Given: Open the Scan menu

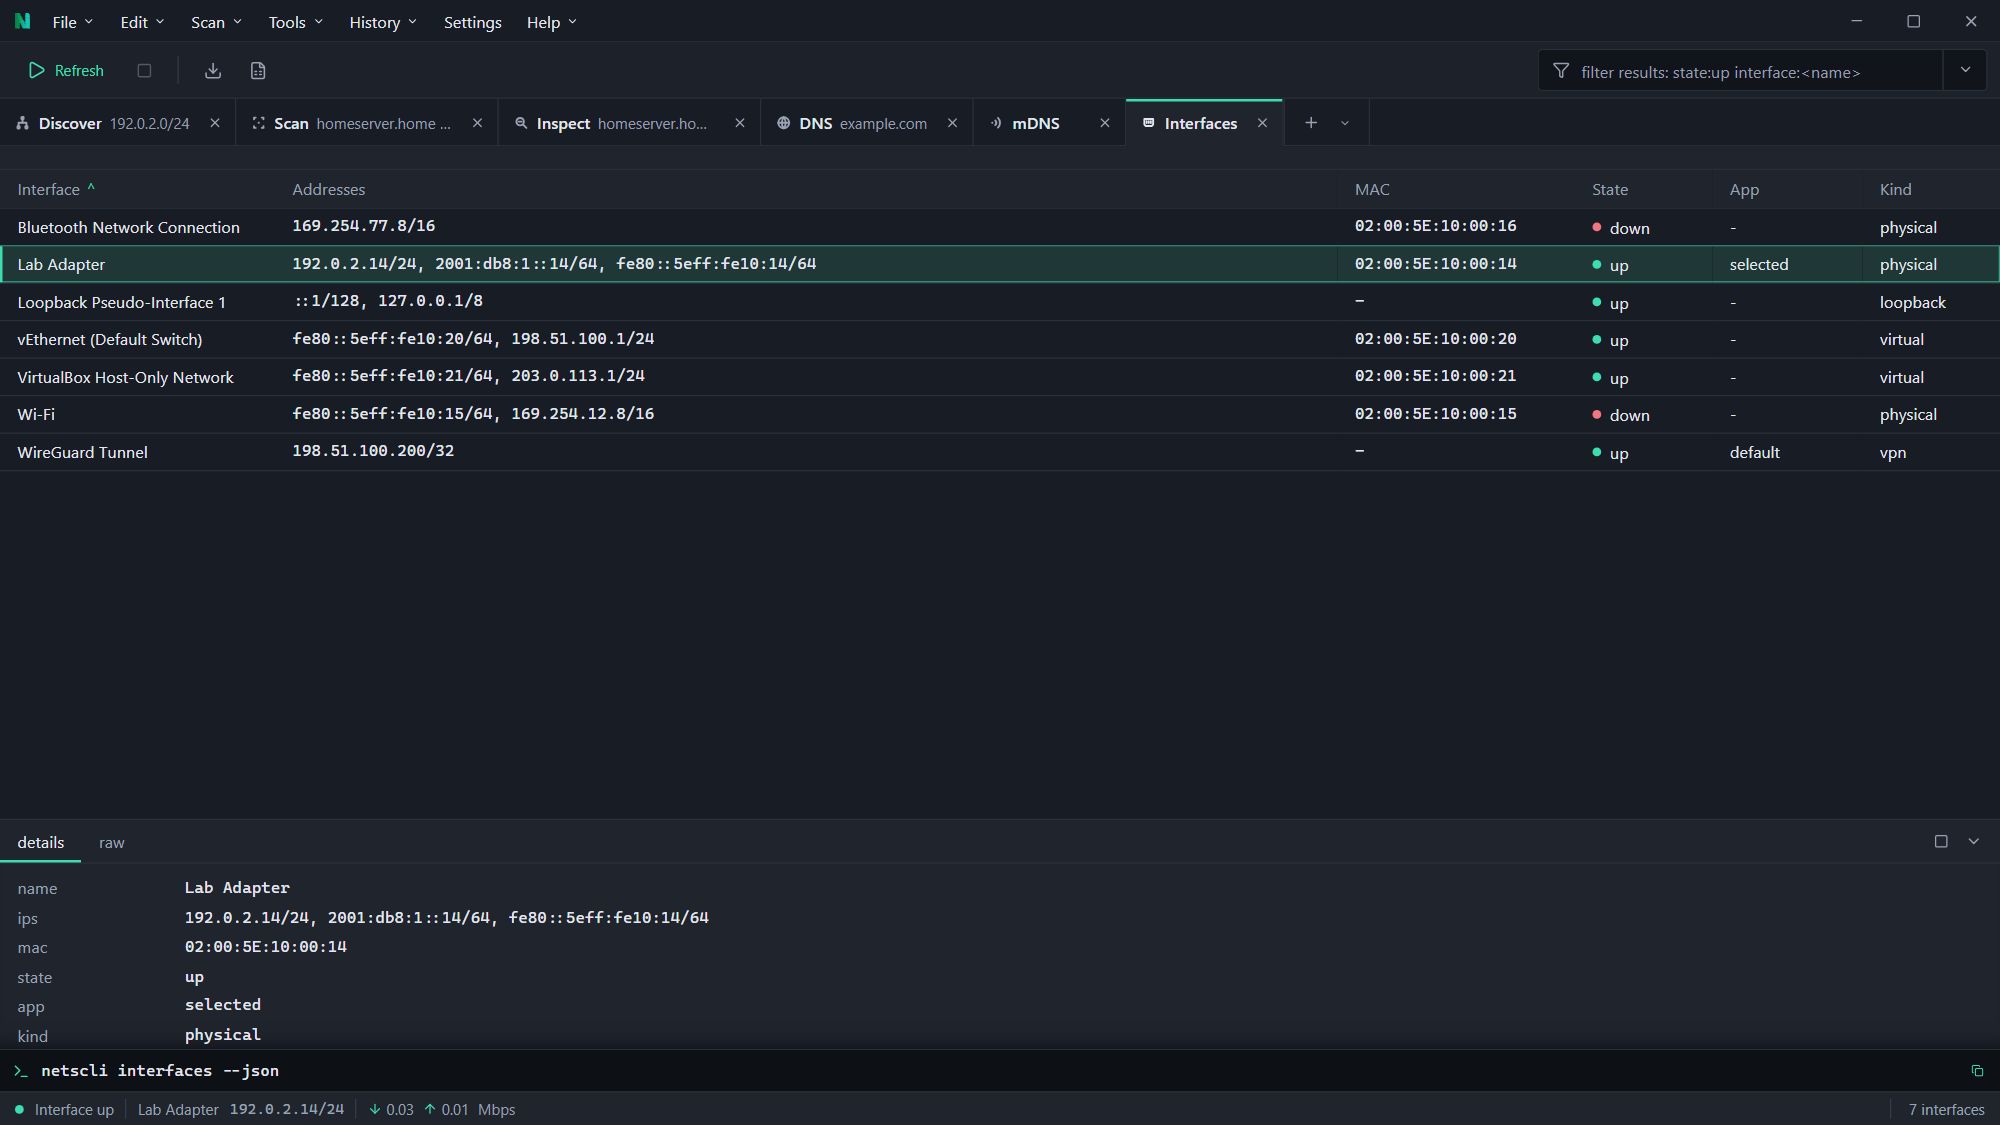Looking at the screenshot, I should pyautogui.click(x=216, y=22).
